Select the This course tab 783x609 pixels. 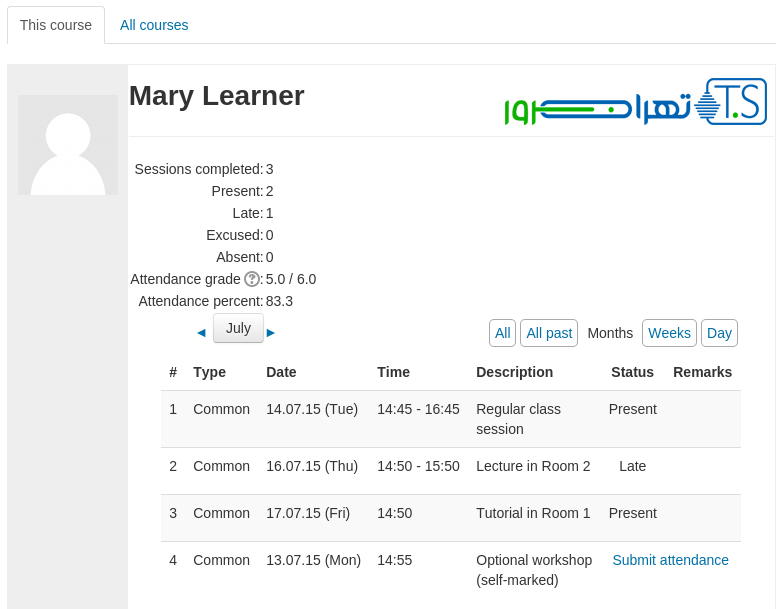click(x=56, y=25)
